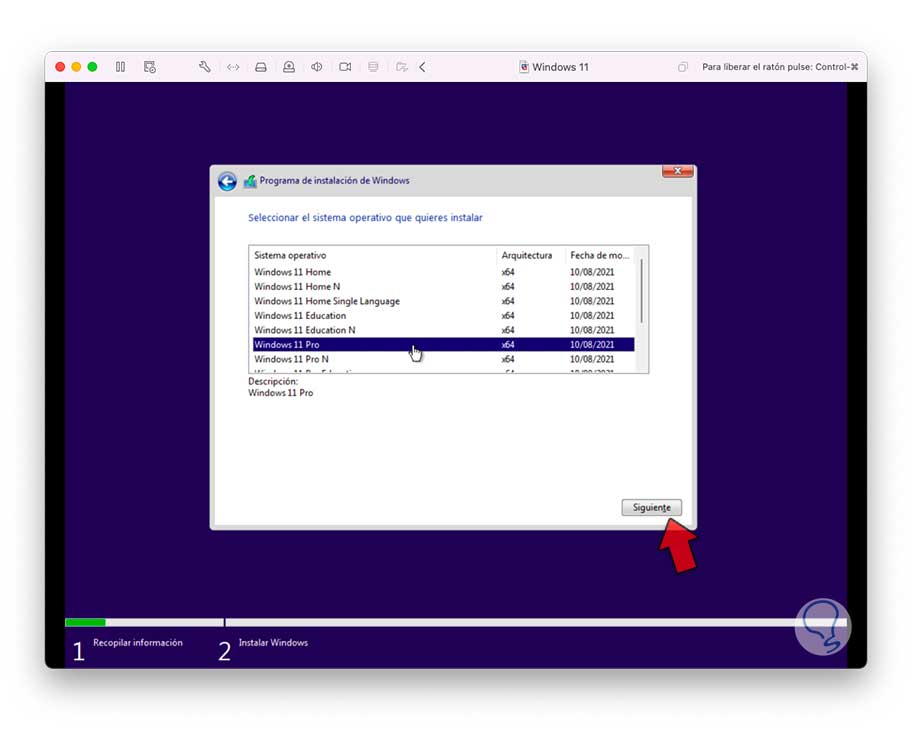912x750 pixels.
Task: Go back using the blue arrow in installer
Action: click(227, 182)
